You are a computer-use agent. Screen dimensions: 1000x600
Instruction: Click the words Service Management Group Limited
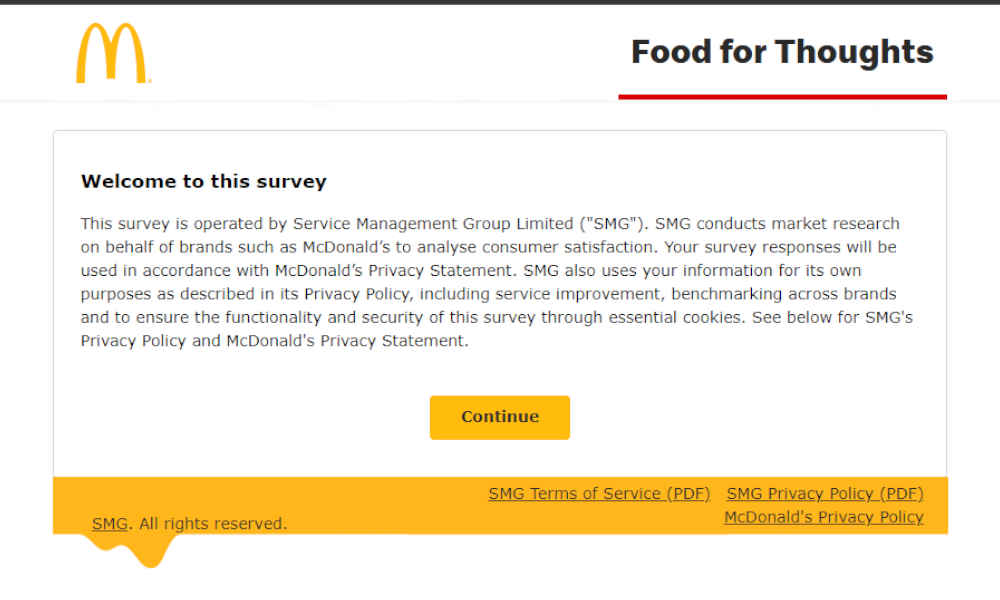[x=433, y=224]
